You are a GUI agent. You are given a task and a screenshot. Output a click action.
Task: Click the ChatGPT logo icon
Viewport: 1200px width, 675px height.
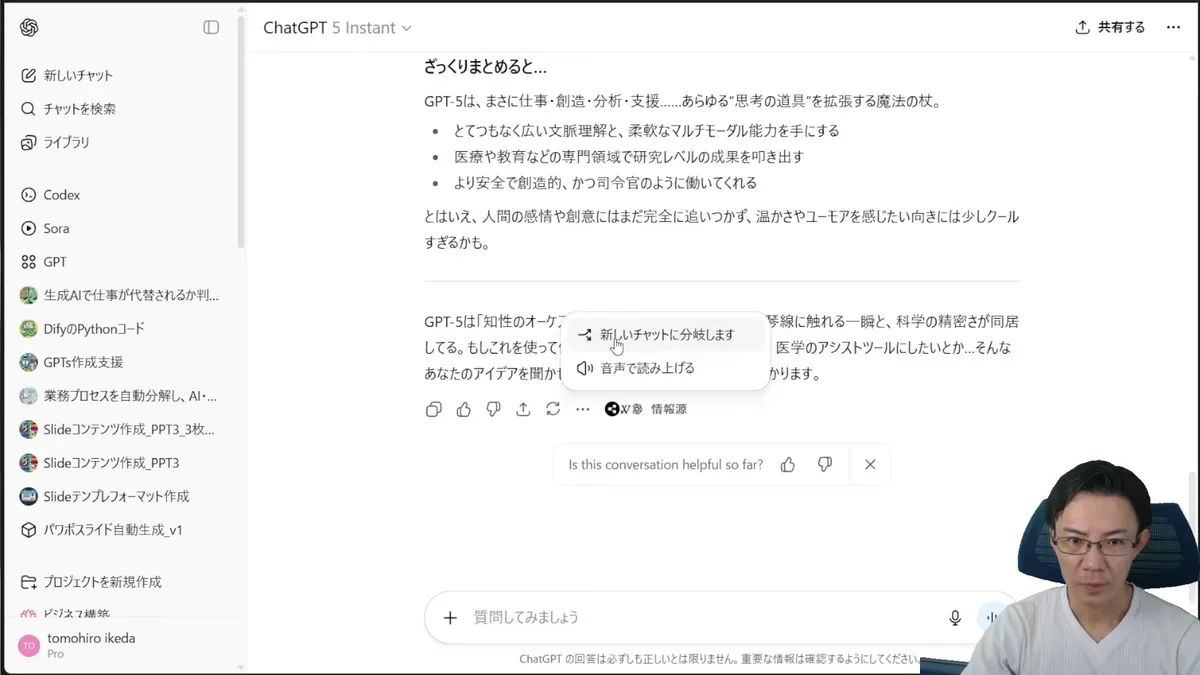(29, 28)
